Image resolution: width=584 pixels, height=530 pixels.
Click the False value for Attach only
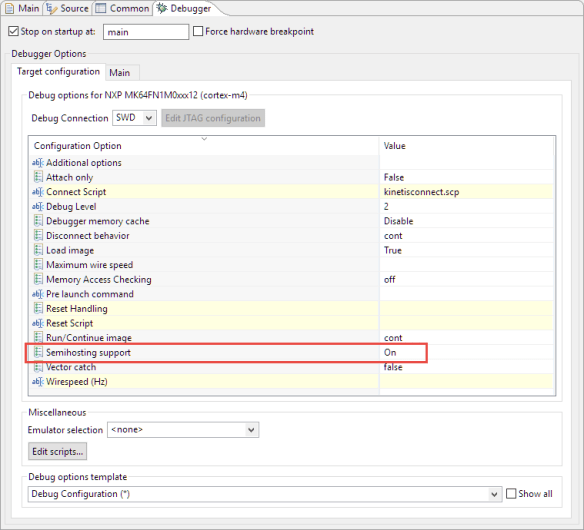pyautogui.click(x=394, y=177)
